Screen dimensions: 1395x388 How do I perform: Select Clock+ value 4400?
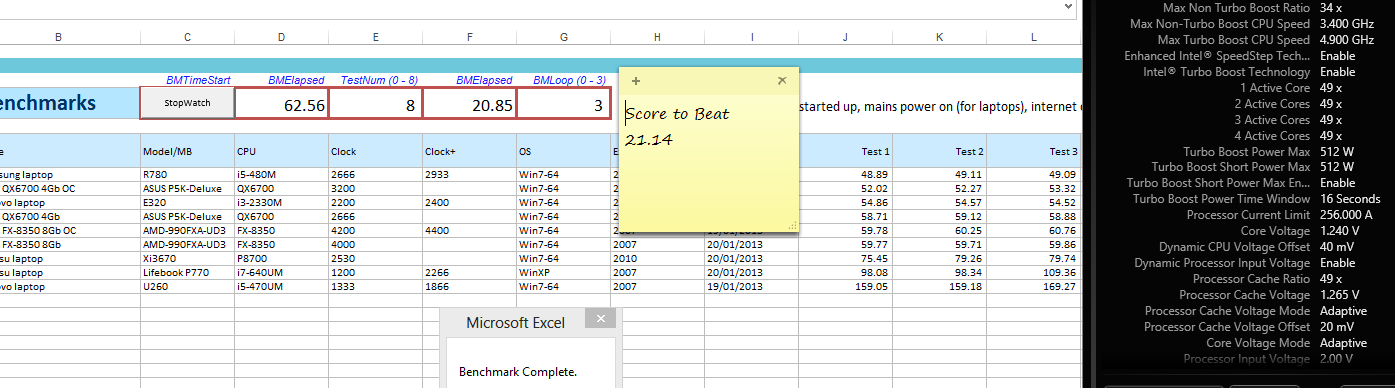pos(469,230)
